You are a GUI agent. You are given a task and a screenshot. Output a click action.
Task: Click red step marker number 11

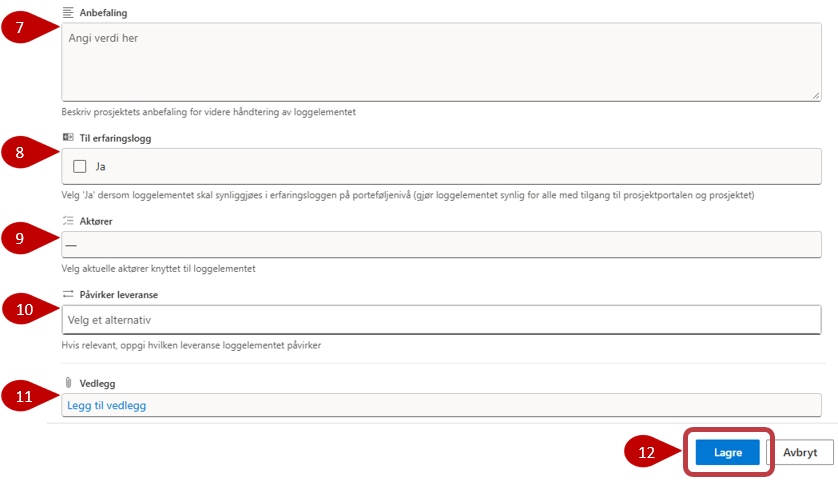click(x=24, y=397)
